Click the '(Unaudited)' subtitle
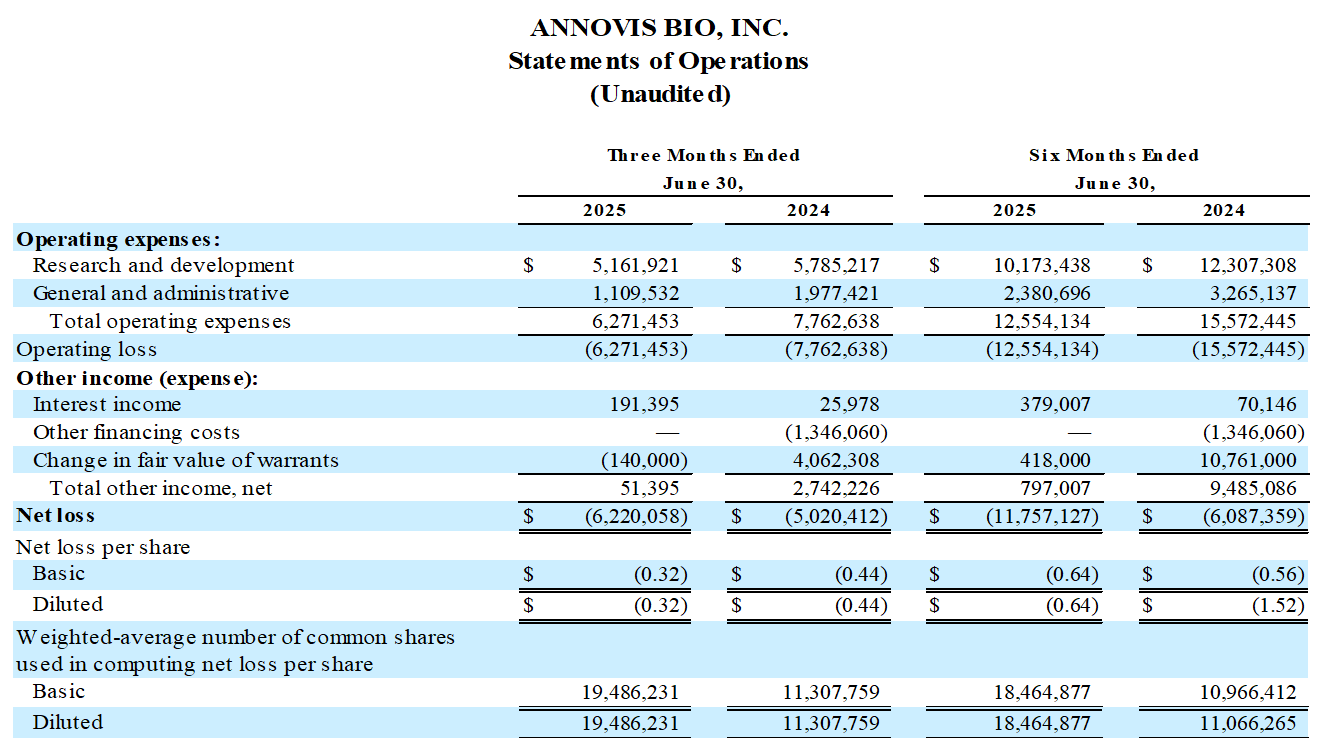Viewport: 1317px width, 741px height. (660, 95)
